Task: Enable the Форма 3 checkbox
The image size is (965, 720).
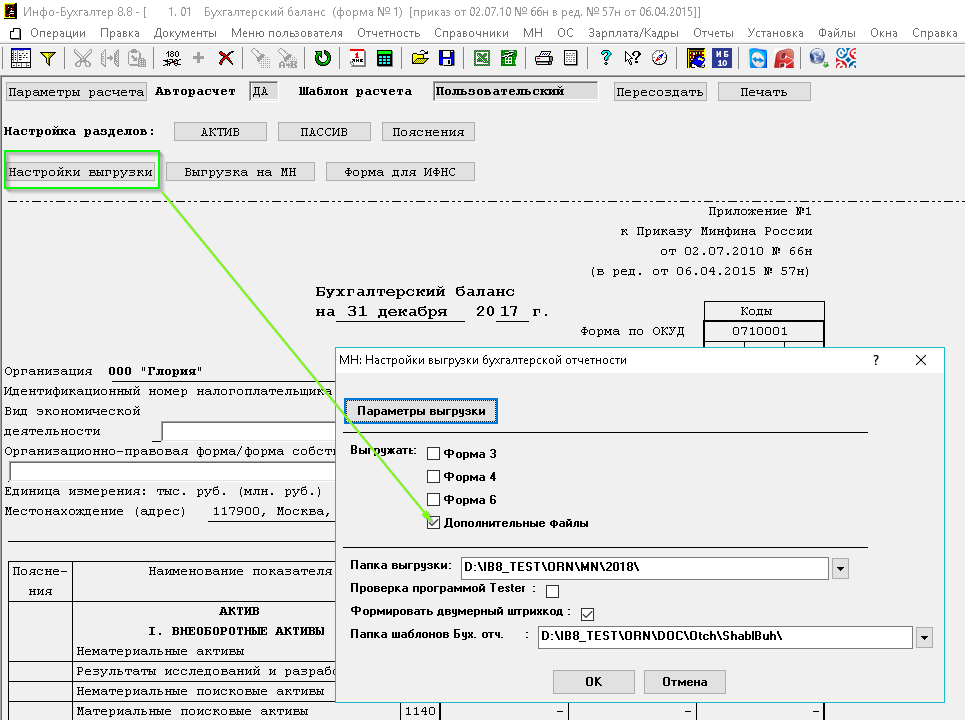Action: (x=433, y=454)
